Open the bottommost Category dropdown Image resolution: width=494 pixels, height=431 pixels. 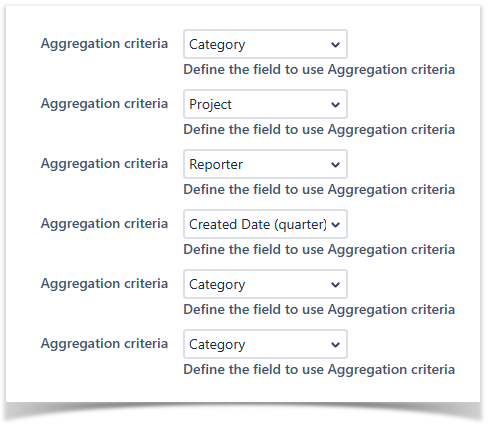click(x=265, y=344)
